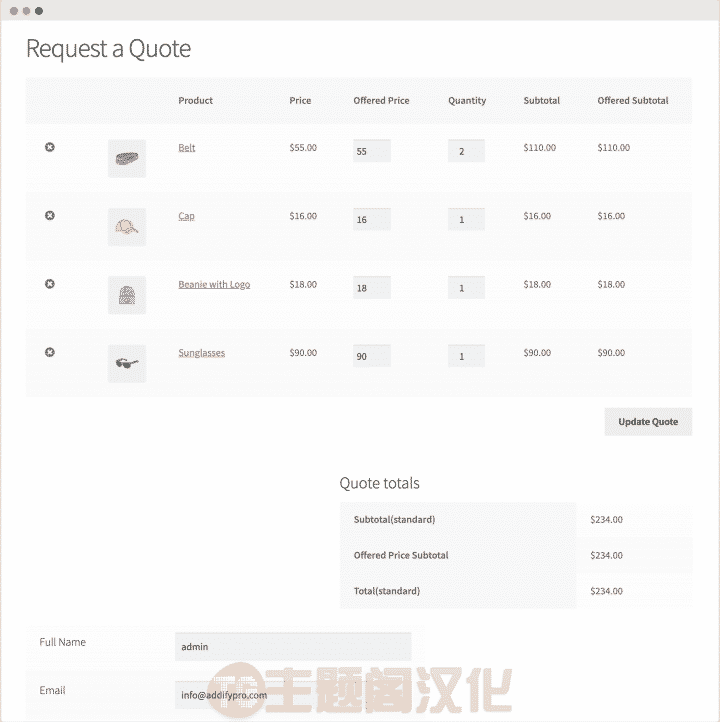Click the Offered Price column header
Screen dimensions: 720x722
381,100
